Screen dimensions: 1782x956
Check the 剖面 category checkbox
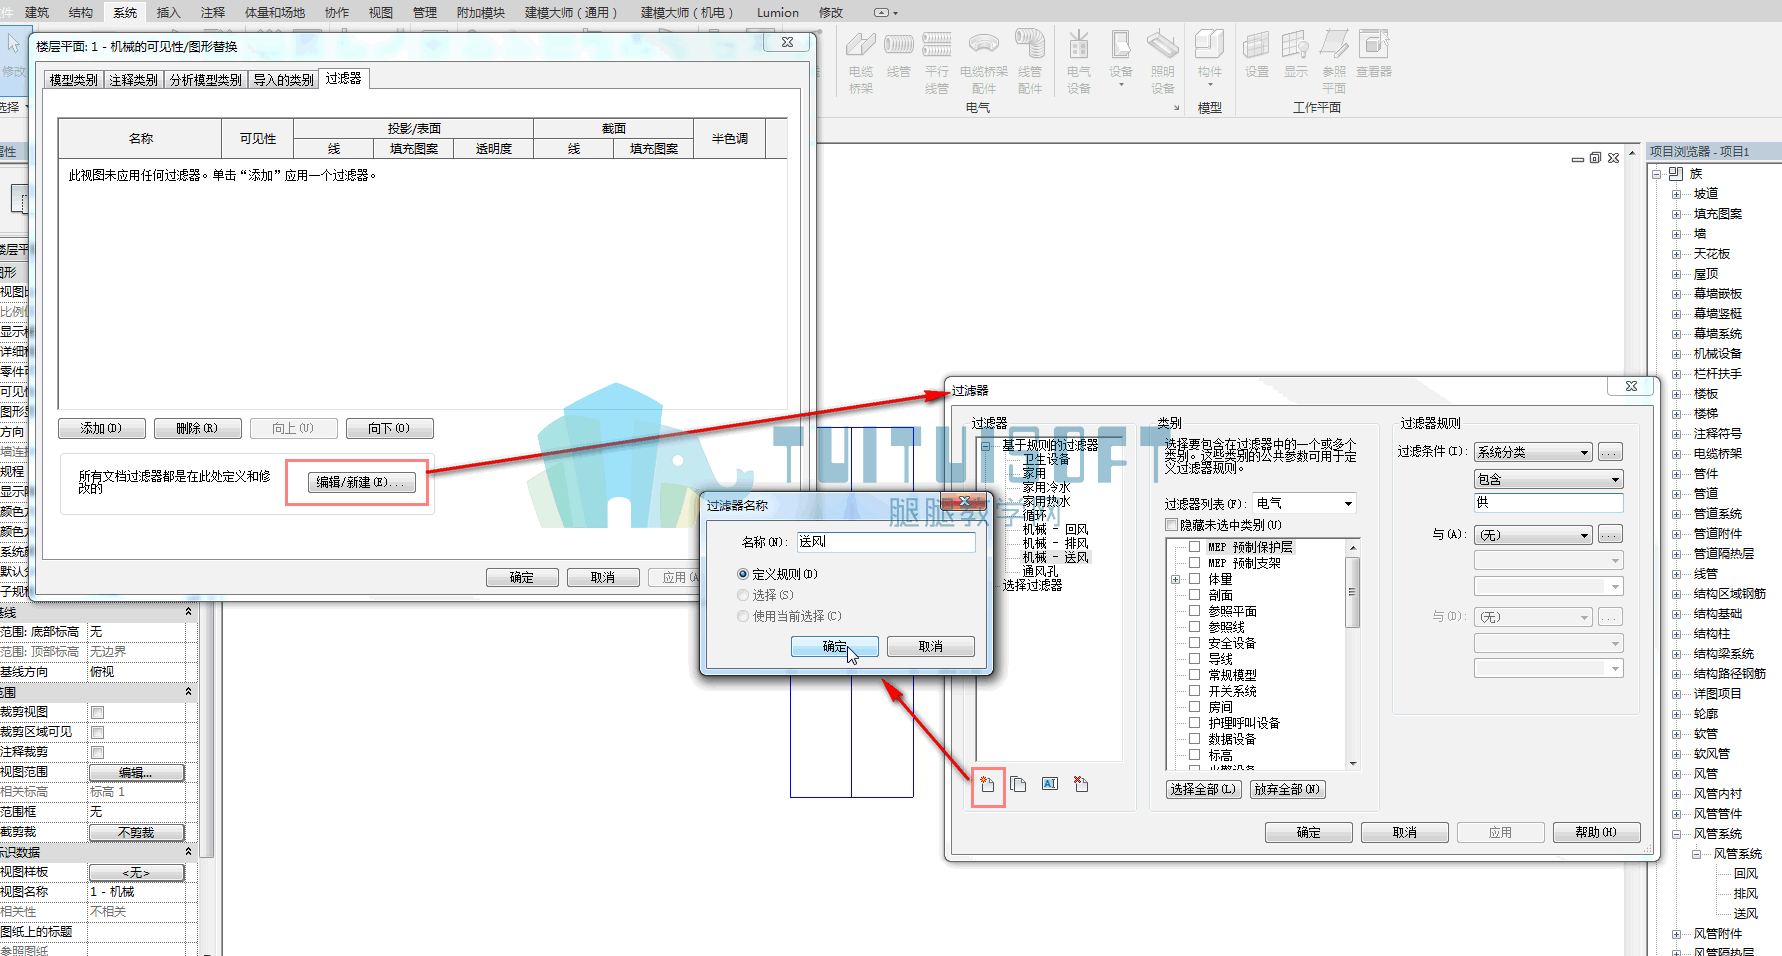point(1194,595)
